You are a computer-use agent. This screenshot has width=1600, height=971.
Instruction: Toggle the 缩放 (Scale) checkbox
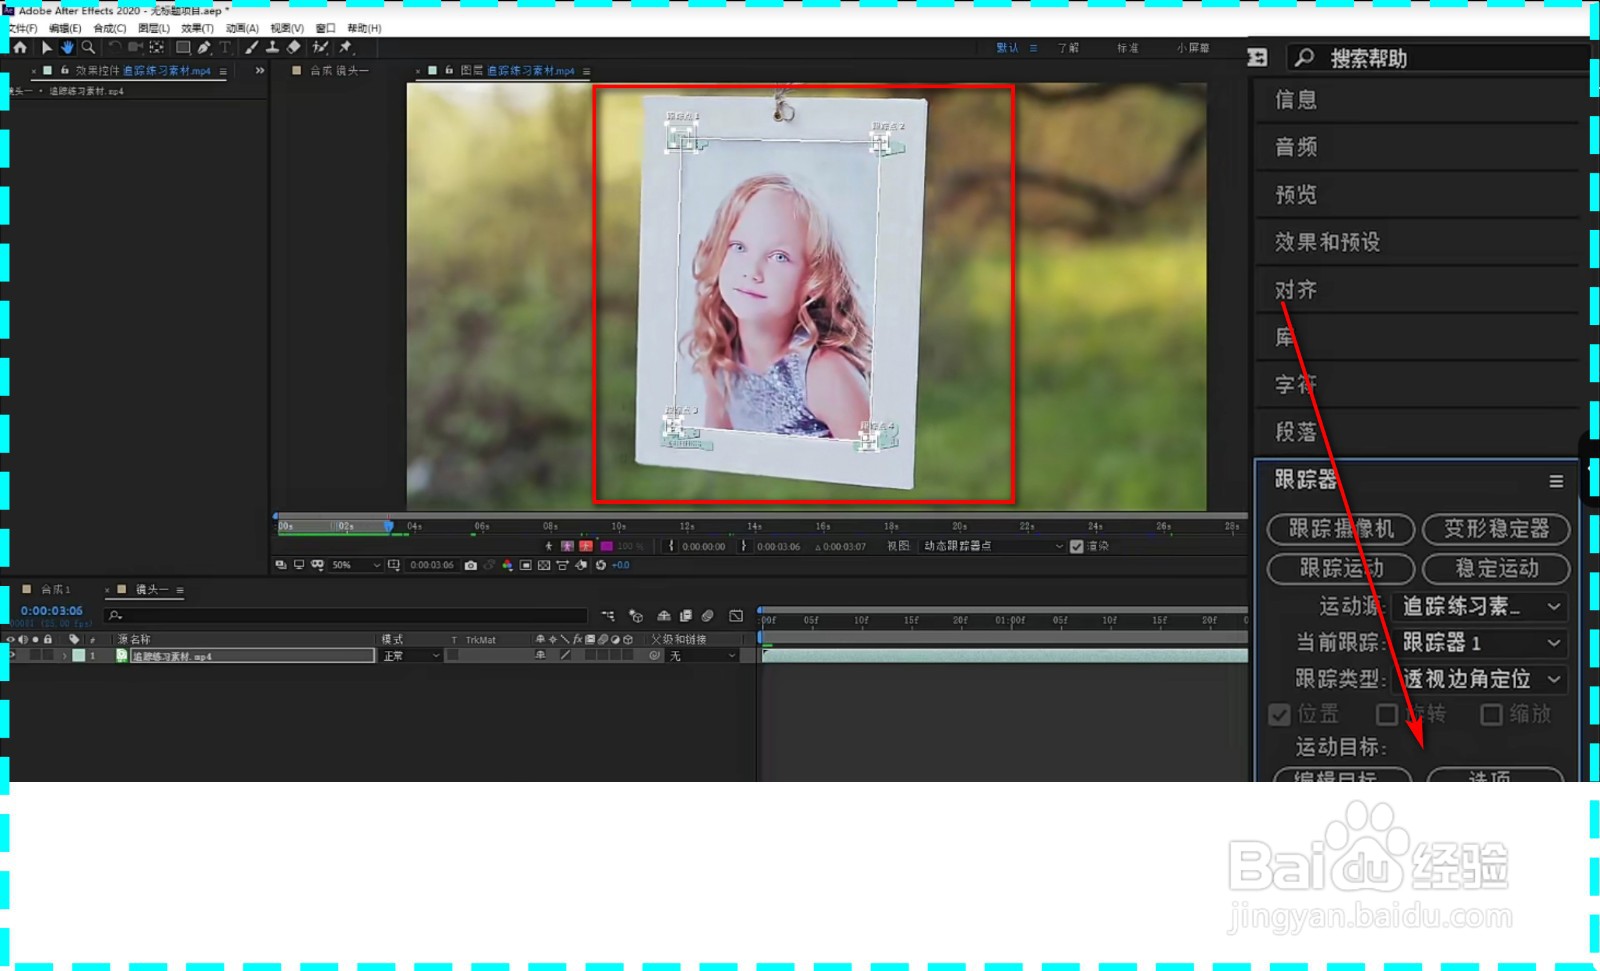[x=1491, y=714]
